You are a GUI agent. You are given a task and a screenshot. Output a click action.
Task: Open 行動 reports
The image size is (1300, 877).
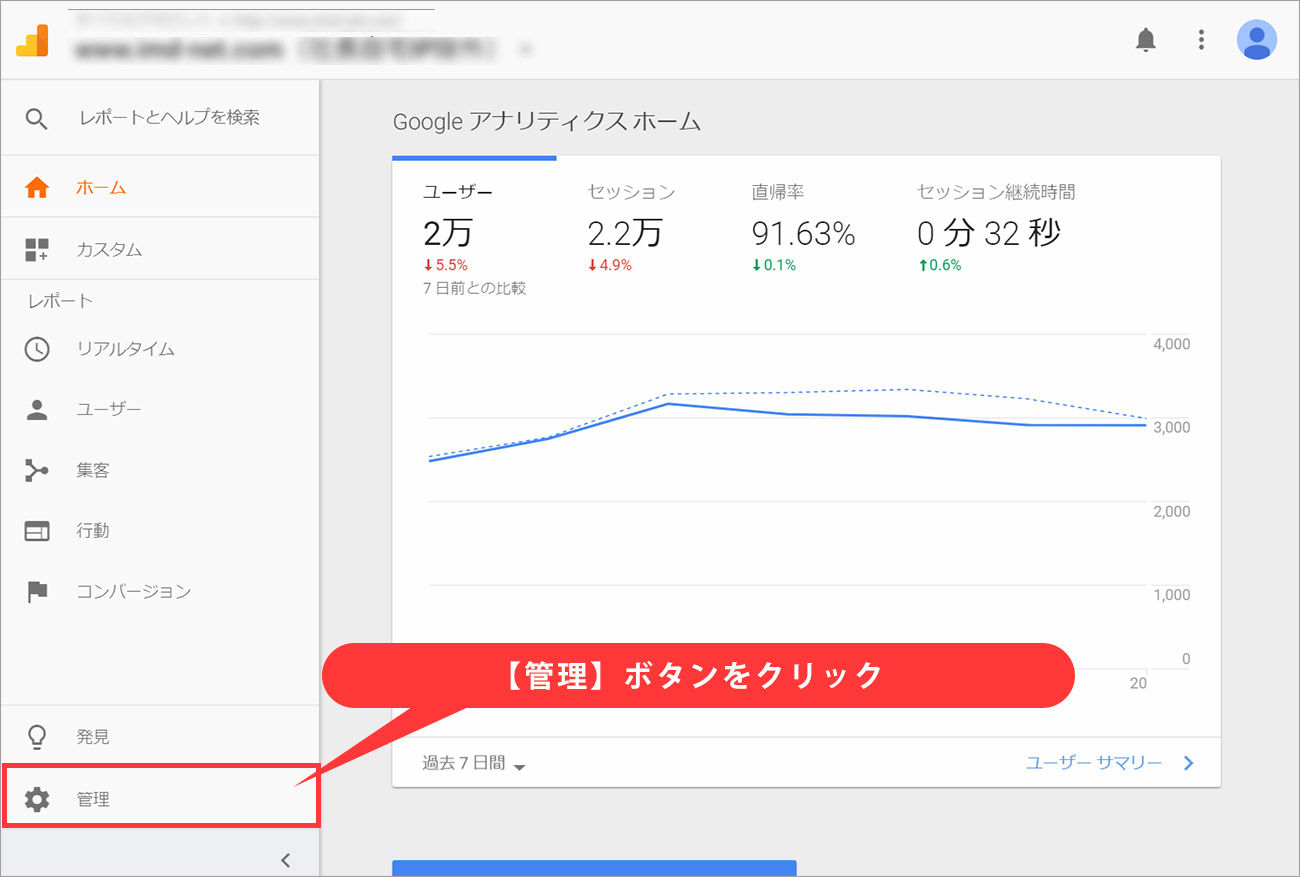coord(160,531)
